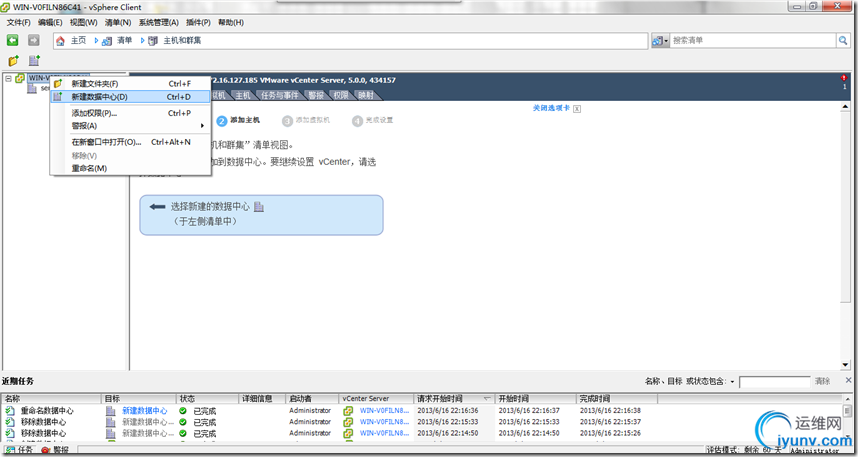The width and height of the screenshot is (858, 457).
Task: Click the new folder toolbar icon
Action: 13,61
